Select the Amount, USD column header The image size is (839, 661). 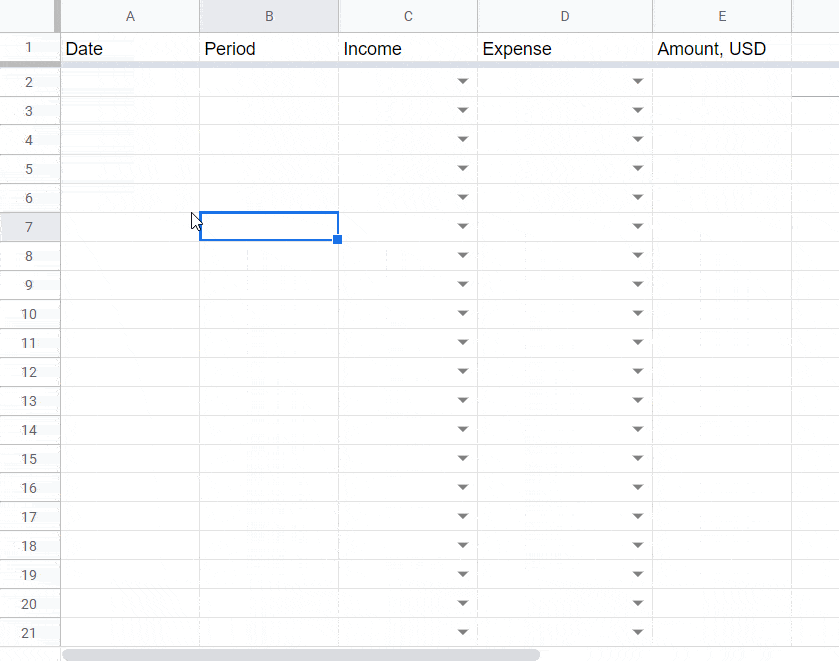coord(722,16)
